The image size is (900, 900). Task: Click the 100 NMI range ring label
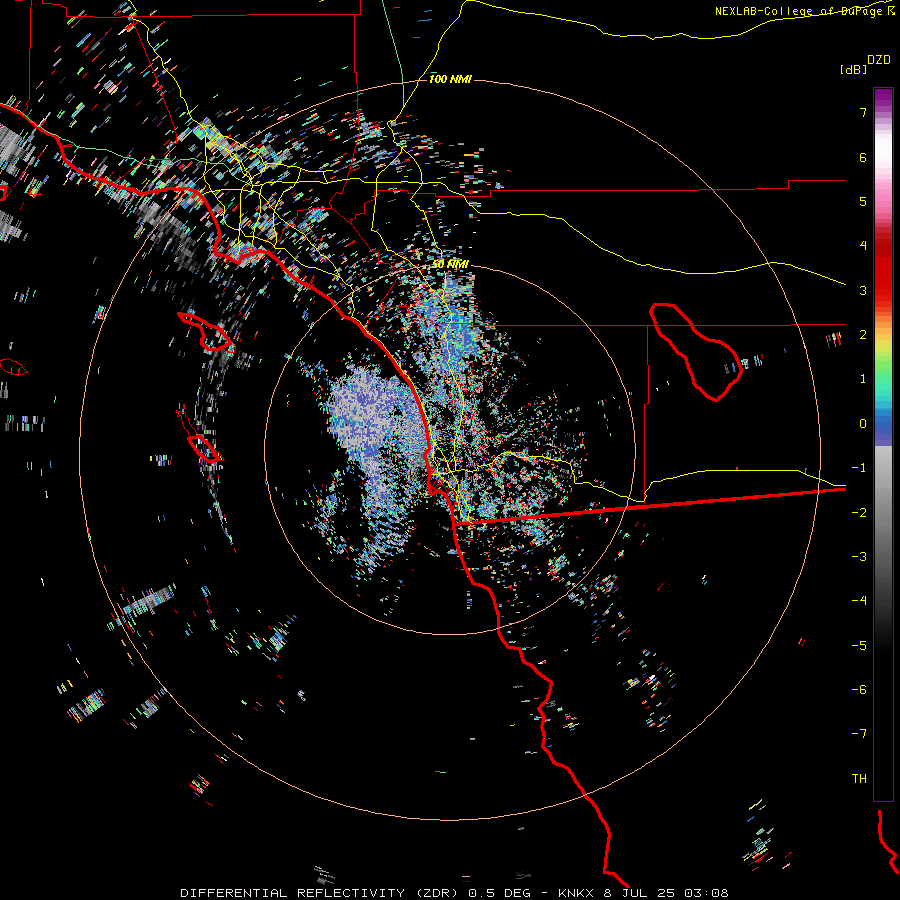coord(450,79)
